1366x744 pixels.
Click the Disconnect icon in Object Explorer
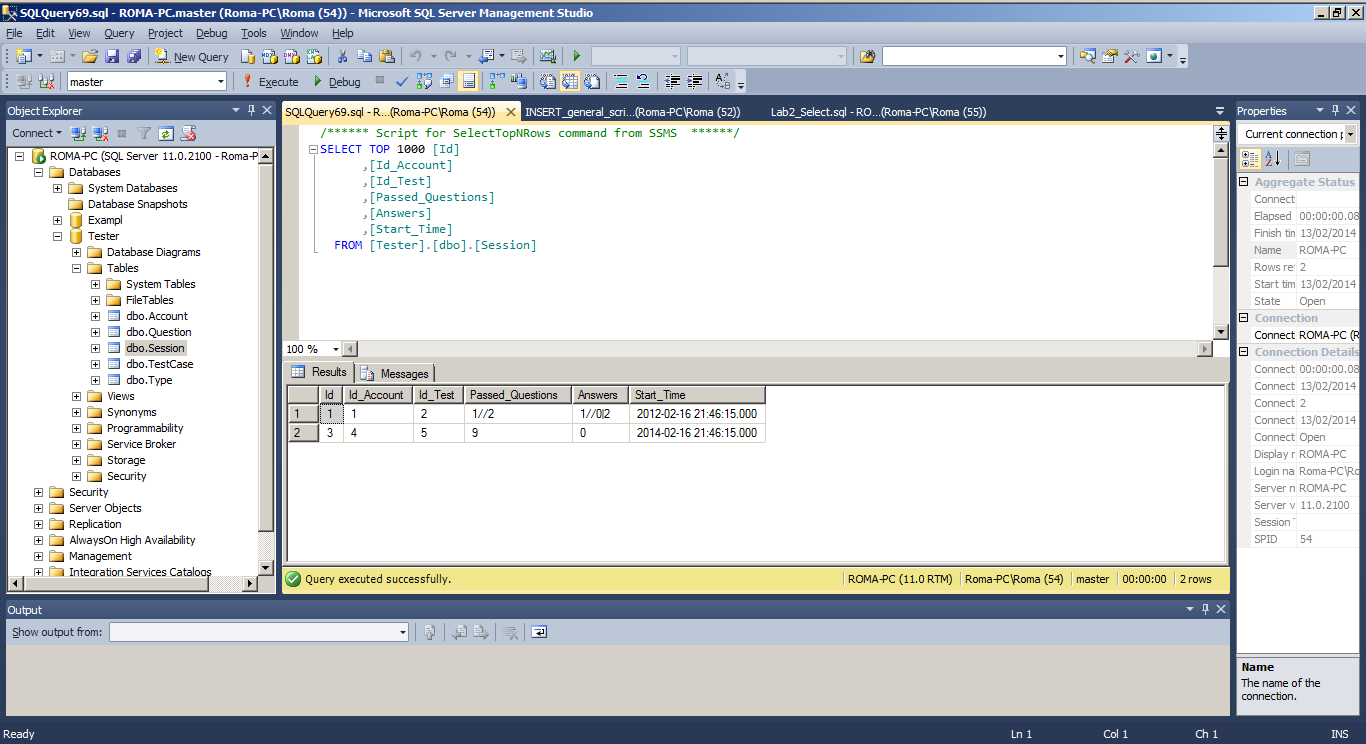point(101,133)
